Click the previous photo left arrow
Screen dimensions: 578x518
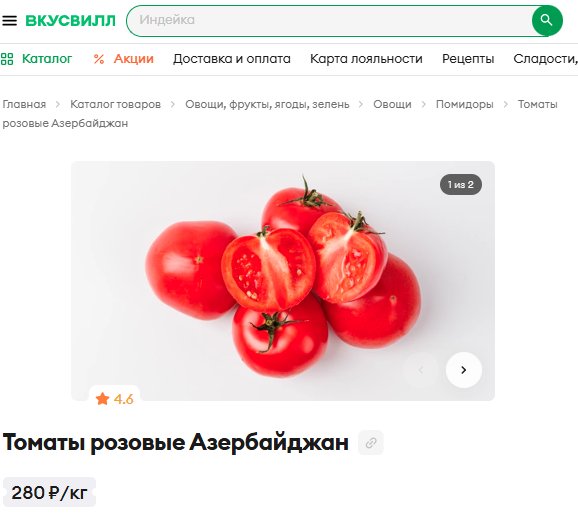coord(421,370)
